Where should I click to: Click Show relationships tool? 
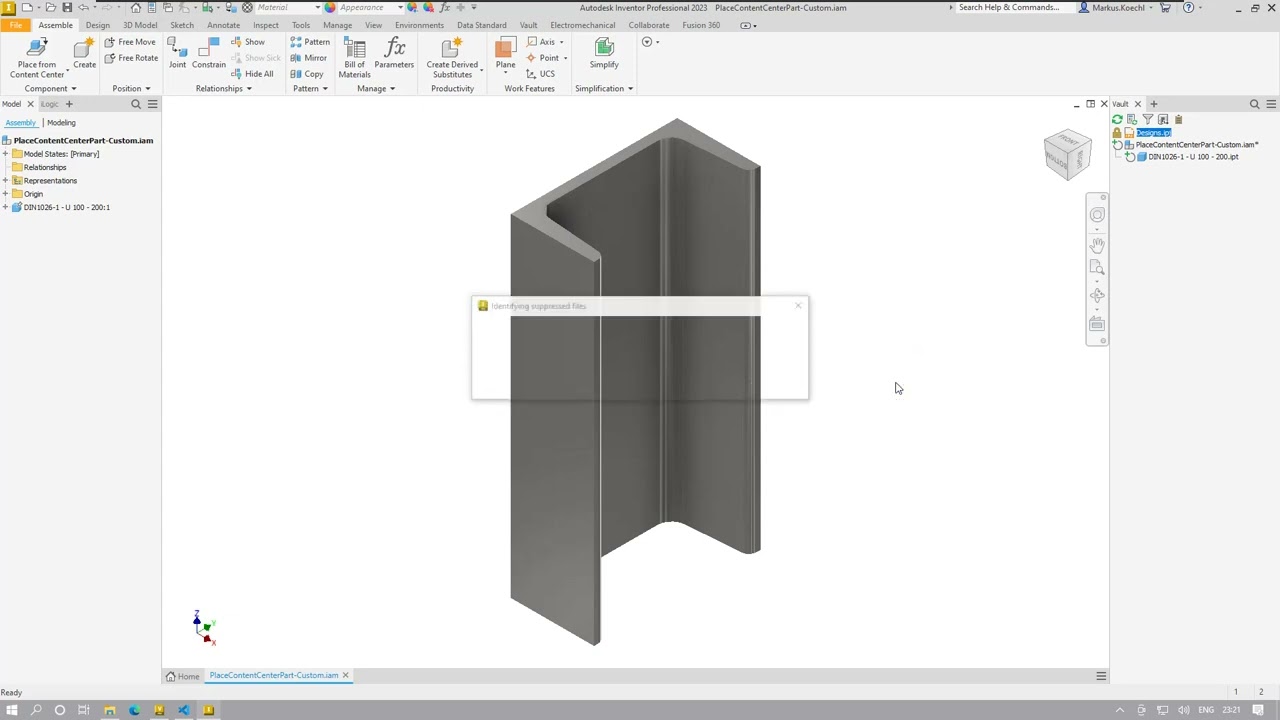(248, 42)
